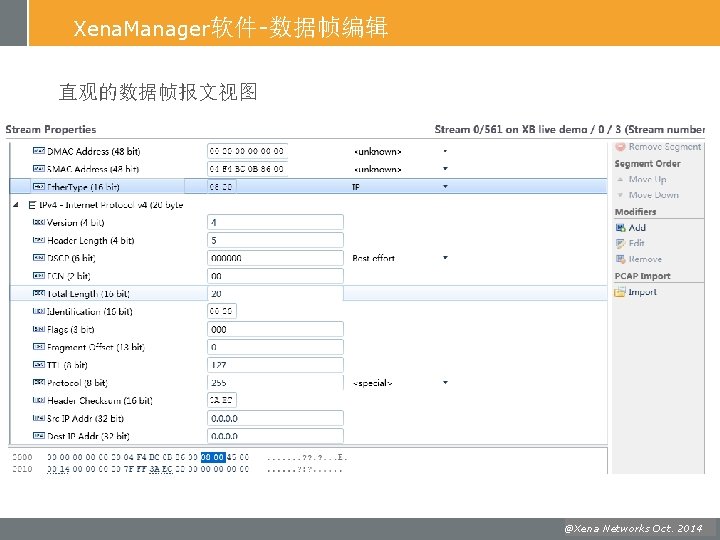Click the Remove modifier icon
720x540 pixels.
coord(620,259)
